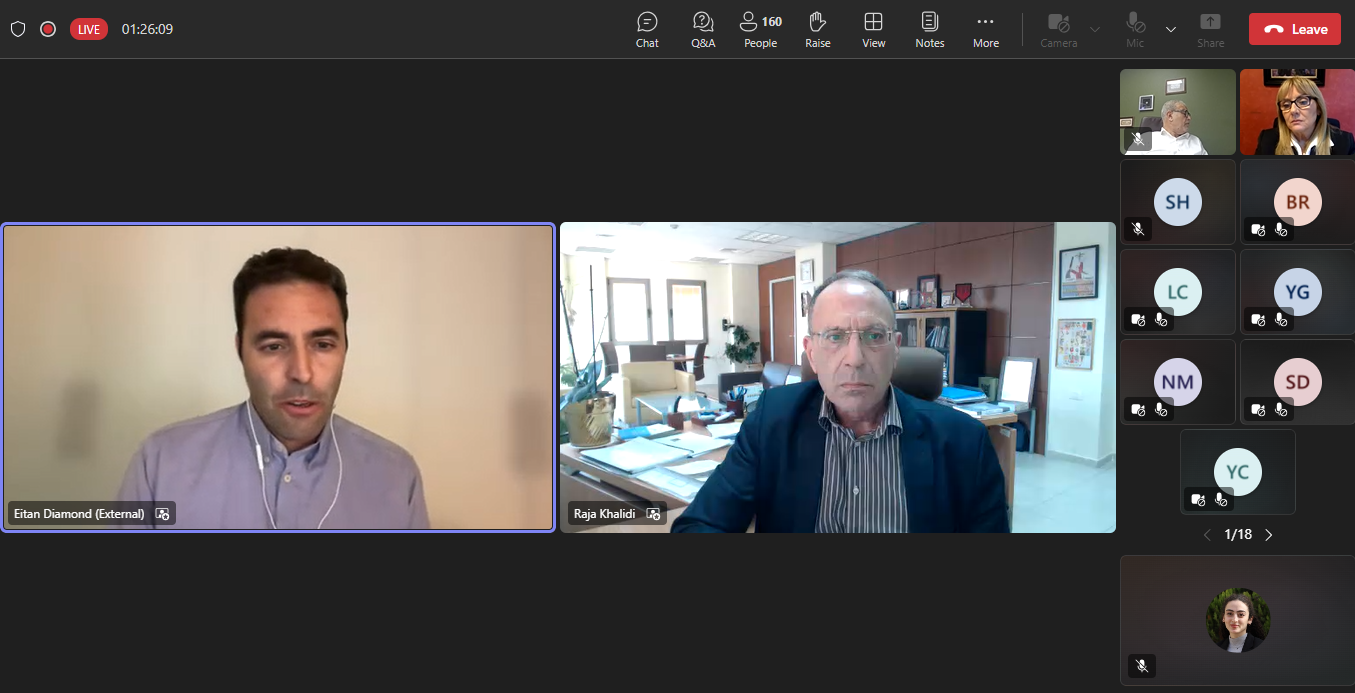Expand the Camera options dropdown arrow
The width and height of the screenshot is (1355, 693).
pos(1095,29)
